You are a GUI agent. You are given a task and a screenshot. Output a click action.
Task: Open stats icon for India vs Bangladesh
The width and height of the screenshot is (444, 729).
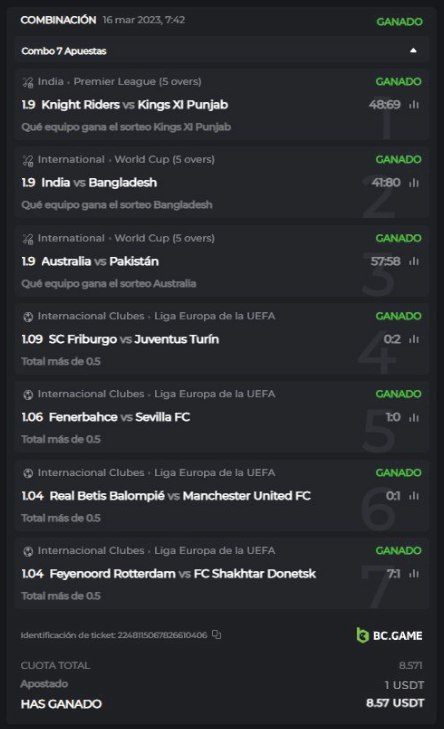pos(414,183)
